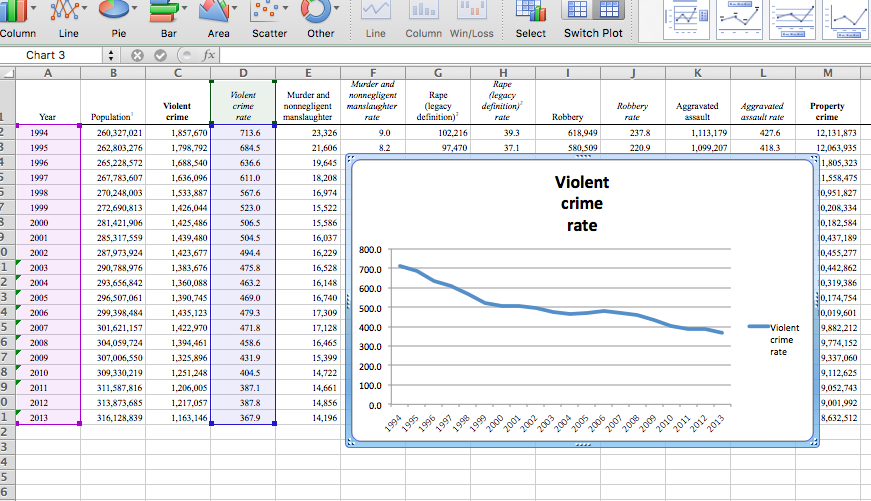Open the Name Box dropdown stepper
This screenshot has width=871, height=501.
110,56
